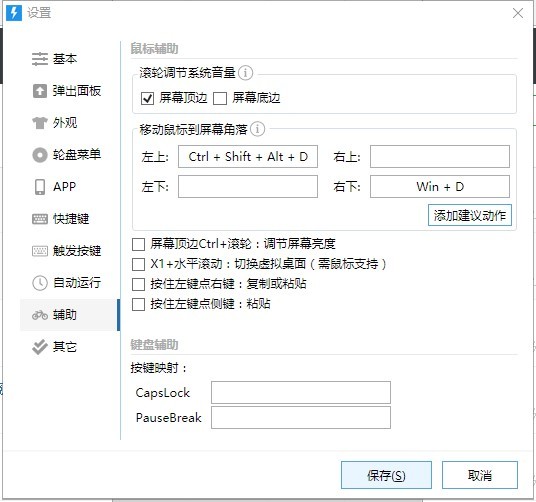Image resolution: width=536 pixels, height=502 pixels.
Task: Focus the CapsLock key mapping field
Action: [x=301, y=393]
